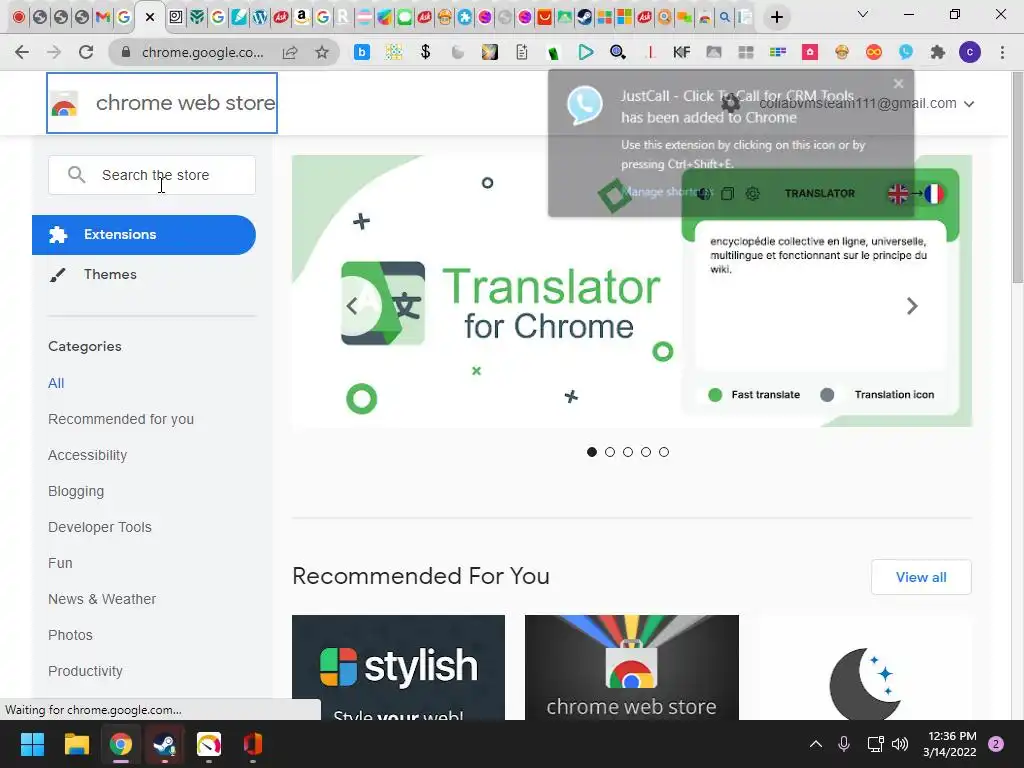1024x768 pixels.
Task: Show hidden system tray icons
Action: point(816,744)
